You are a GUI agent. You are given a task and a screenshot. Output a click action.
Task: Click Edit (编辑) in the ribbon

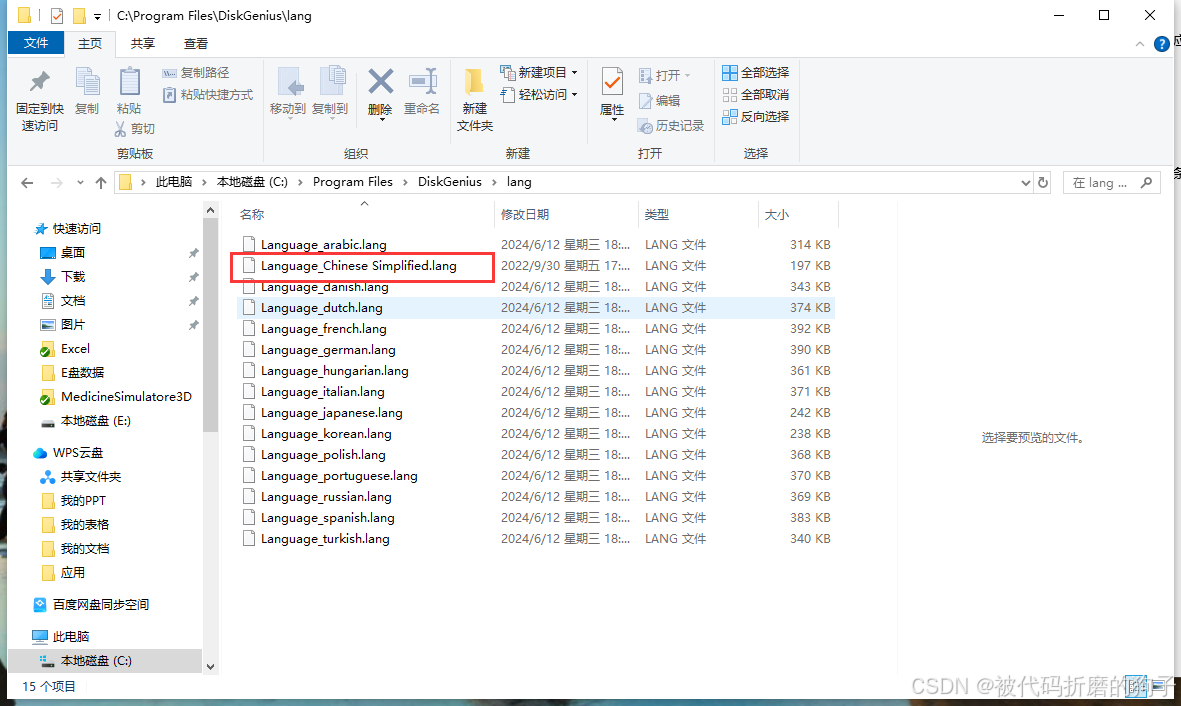[660, 101]
